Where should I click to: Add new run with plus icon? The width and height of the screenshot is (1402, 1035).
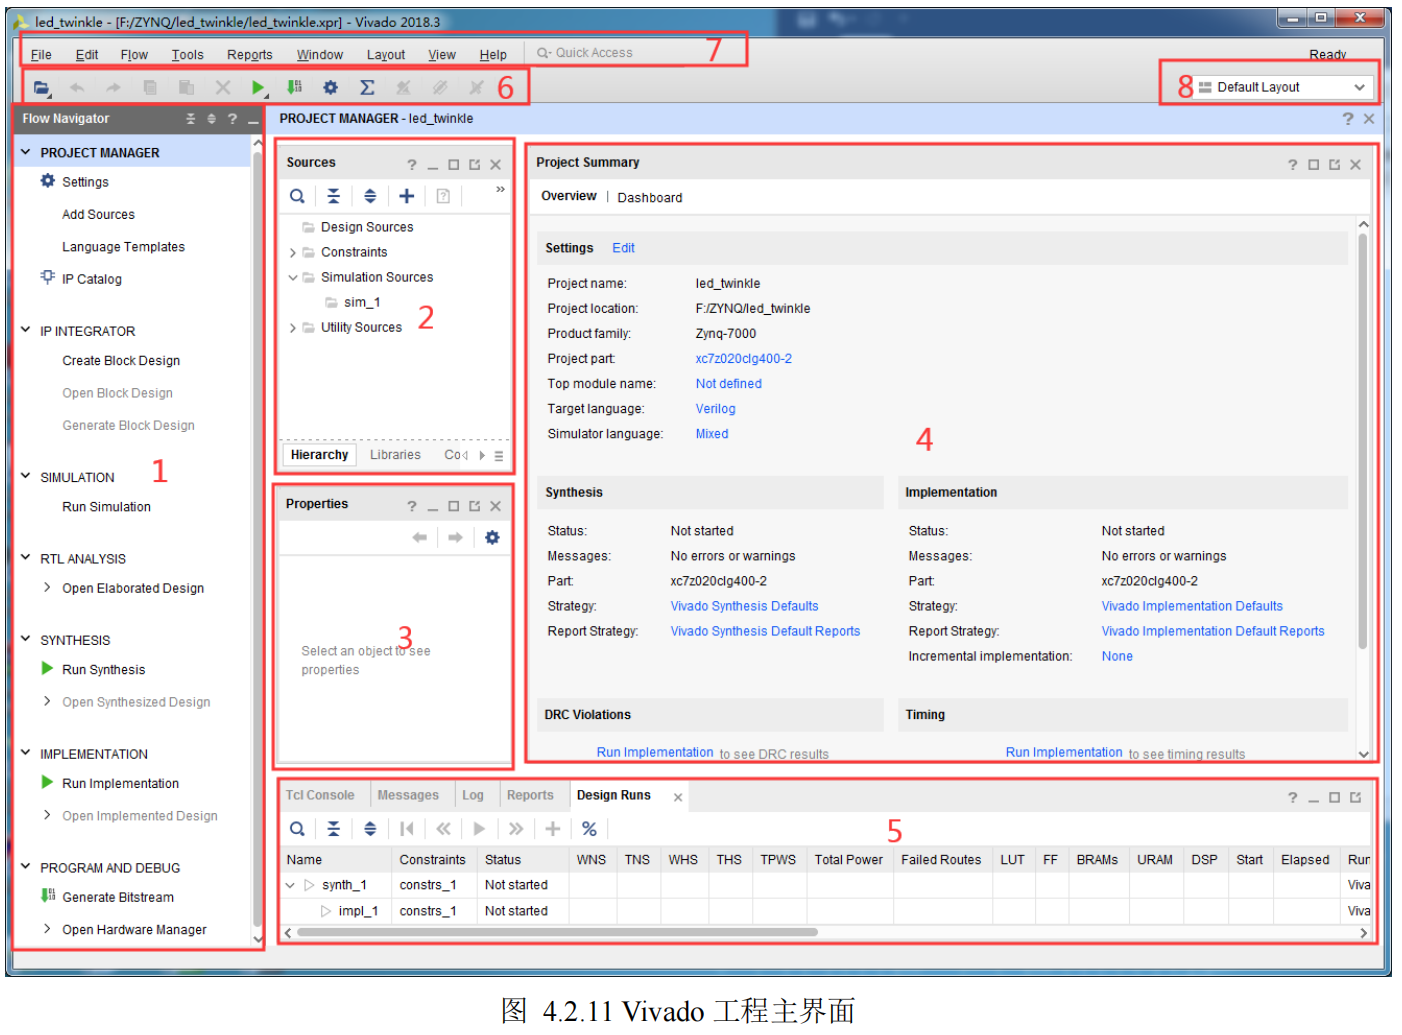(552, 829)
